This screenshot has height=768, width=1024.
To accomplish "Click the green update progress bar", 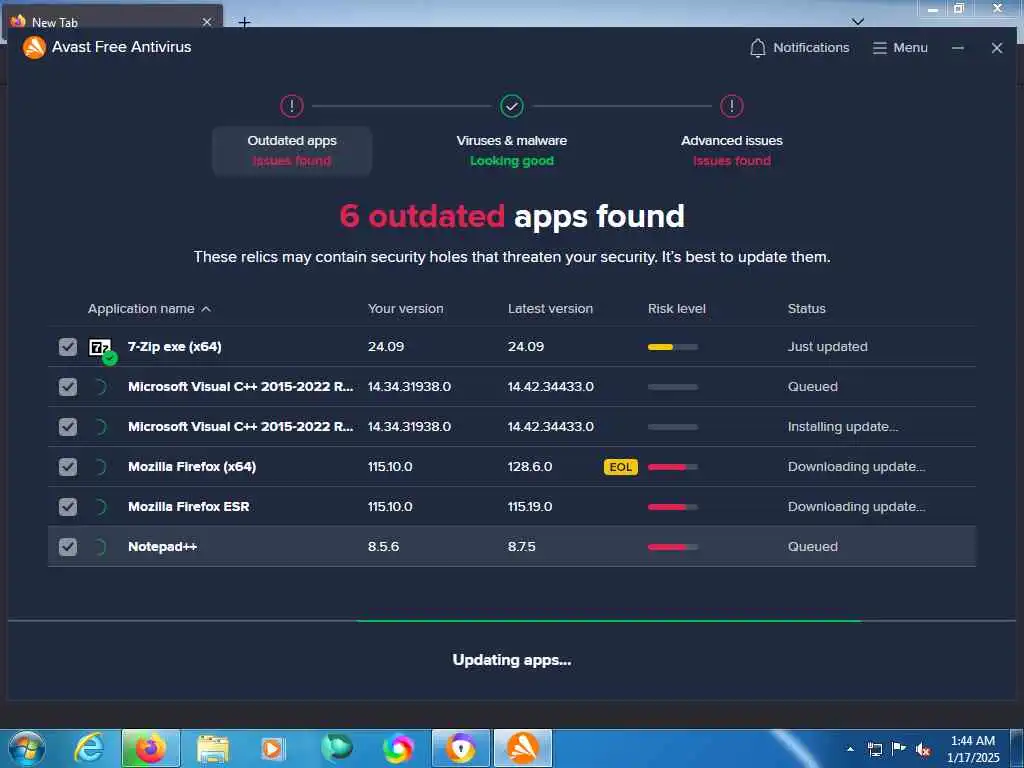I will pyautogui.click(x=609, y=621).
